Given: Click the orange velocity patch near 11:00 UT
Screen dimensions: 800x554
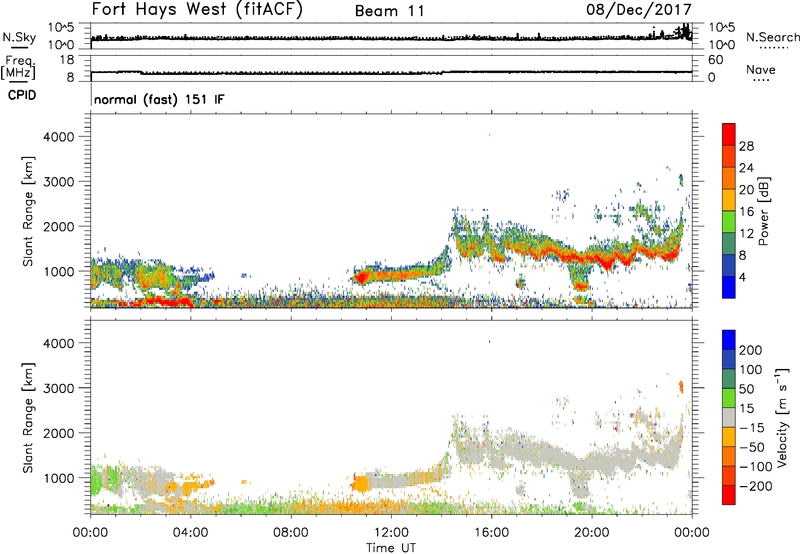Looking at the screenshot, I should pyautogui.click(x=360, y=484).
